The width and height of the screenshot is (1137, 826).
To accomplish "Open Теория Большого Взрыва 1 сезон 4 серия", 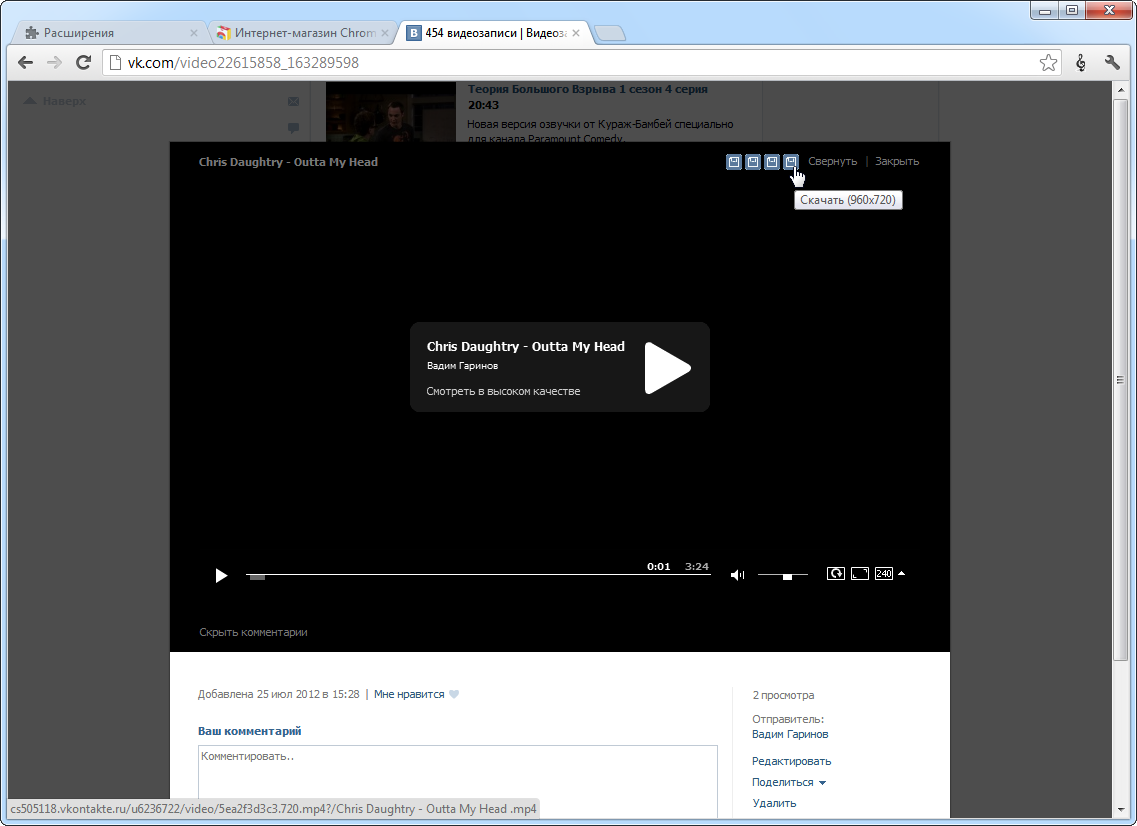I will tap(587, 89).
